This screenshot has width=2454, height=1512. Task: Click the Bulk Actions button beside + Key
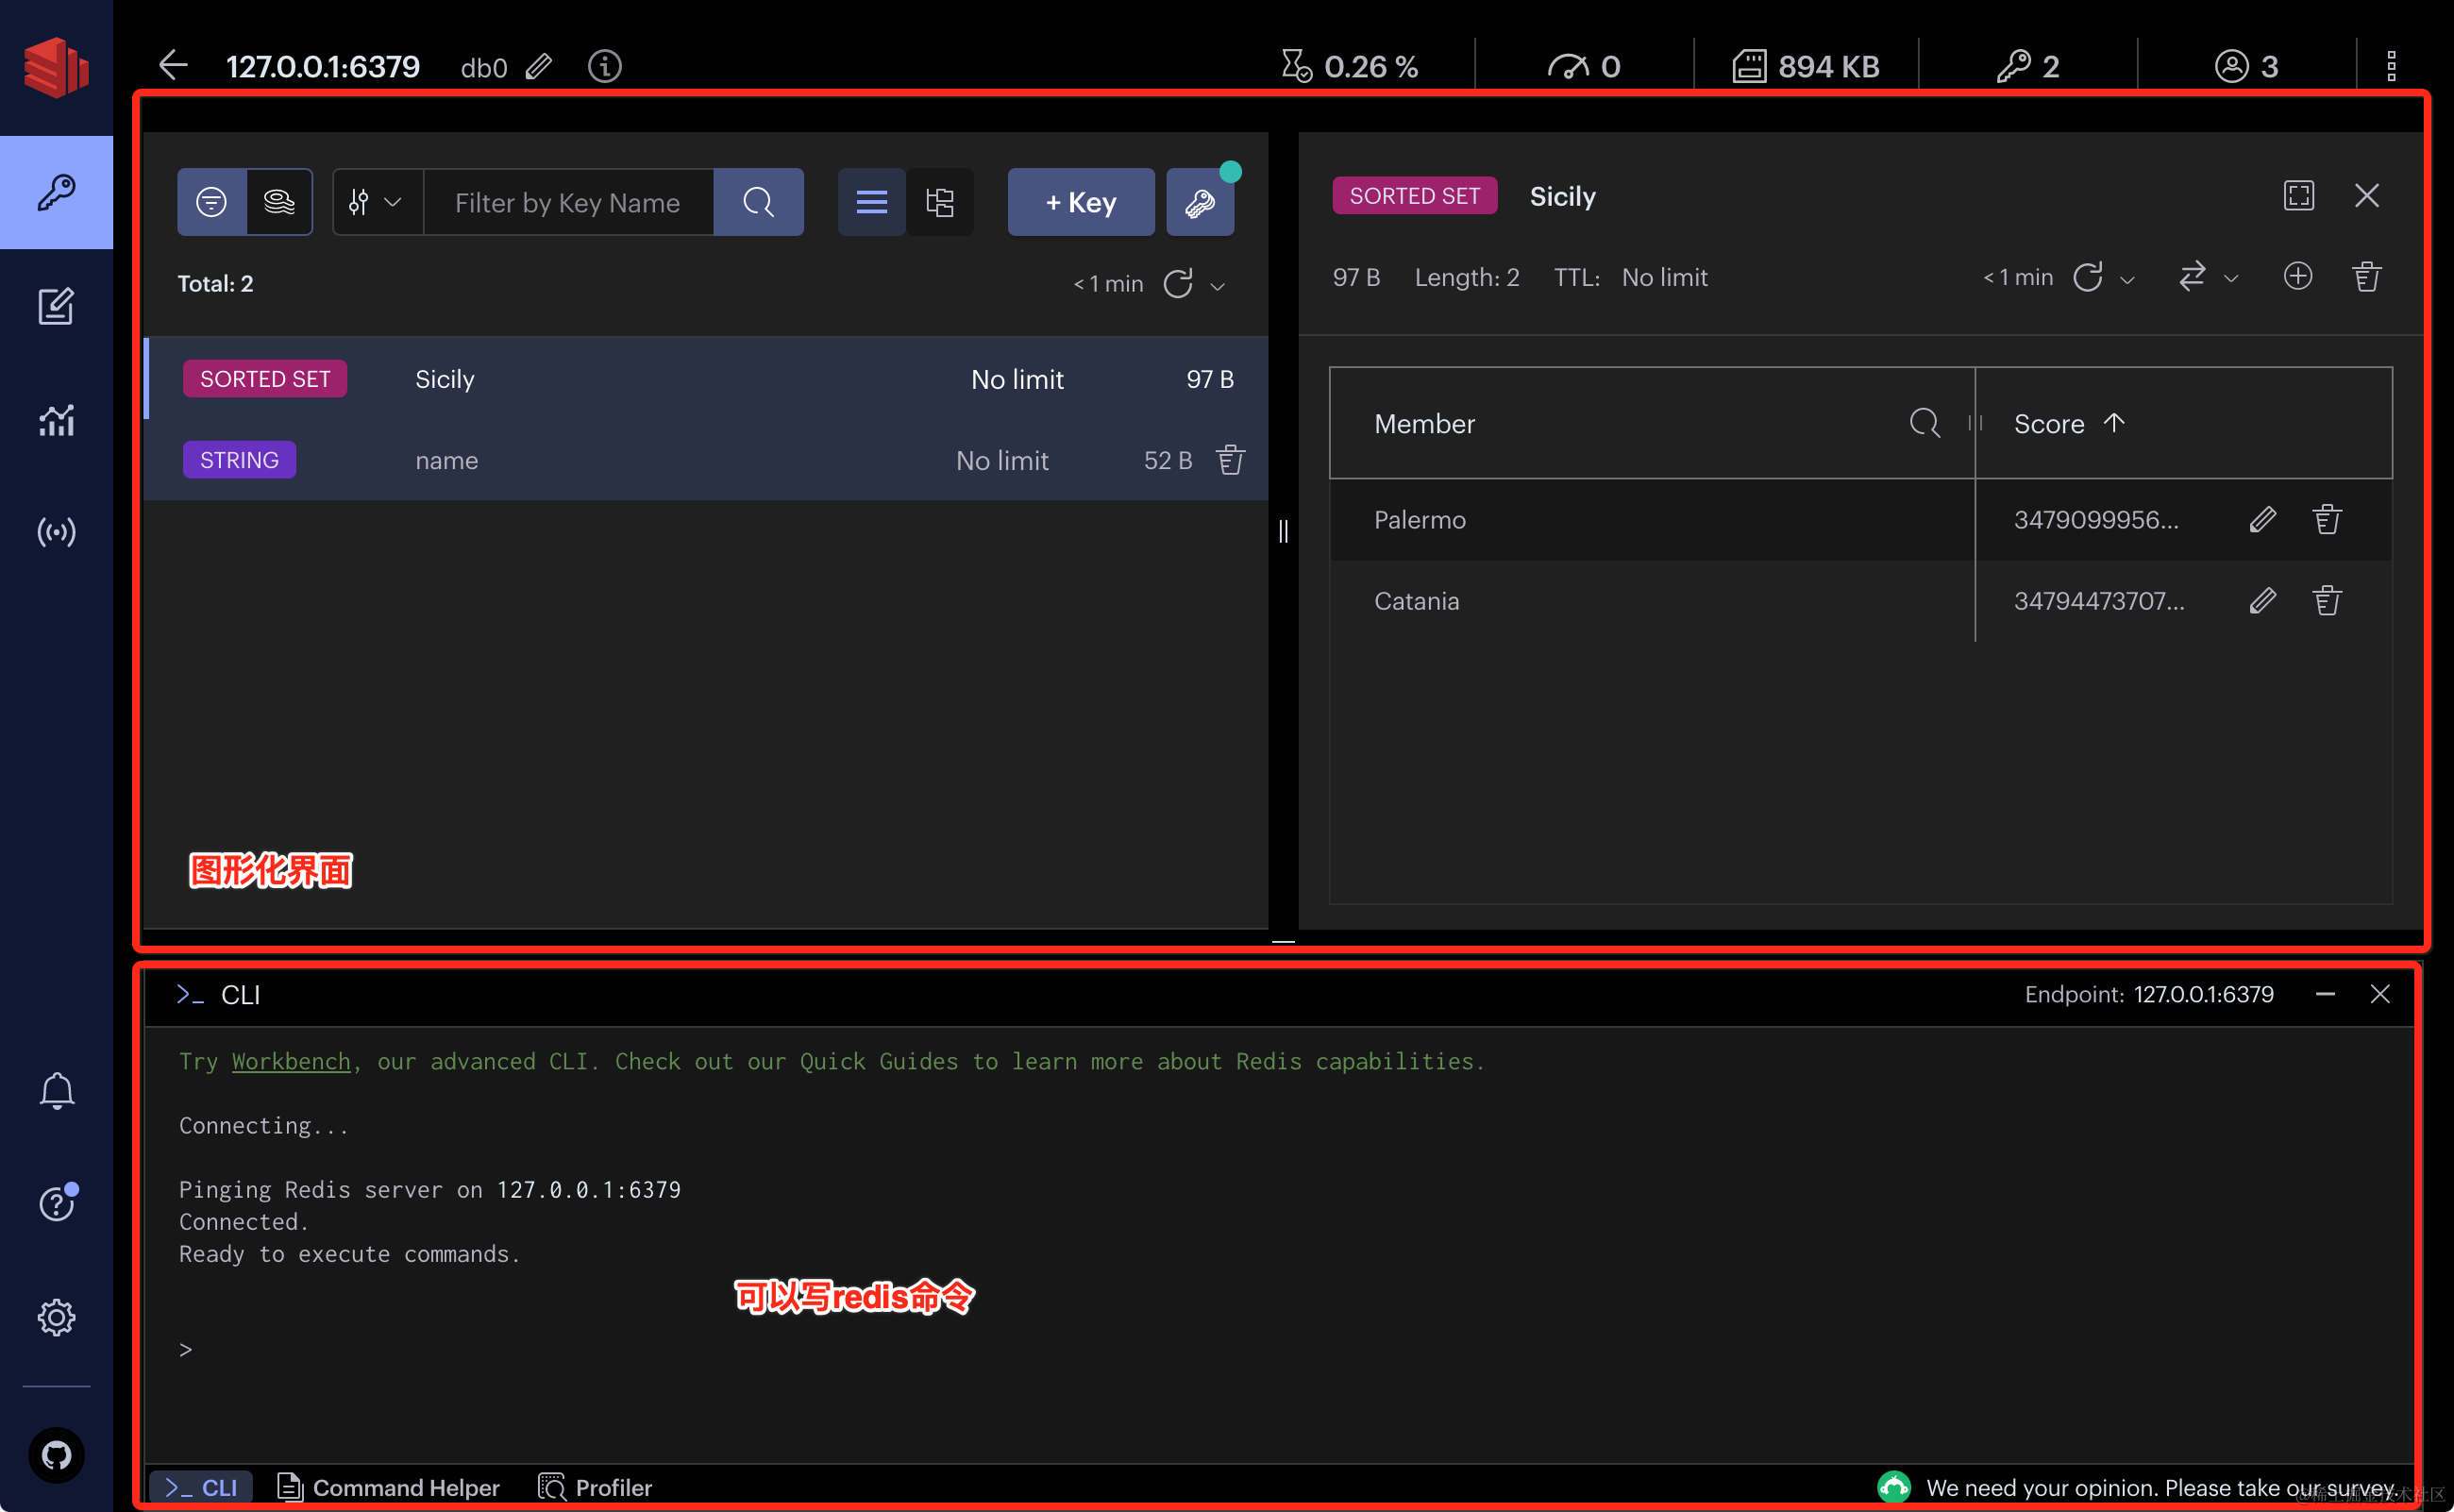pos(1199,203)
